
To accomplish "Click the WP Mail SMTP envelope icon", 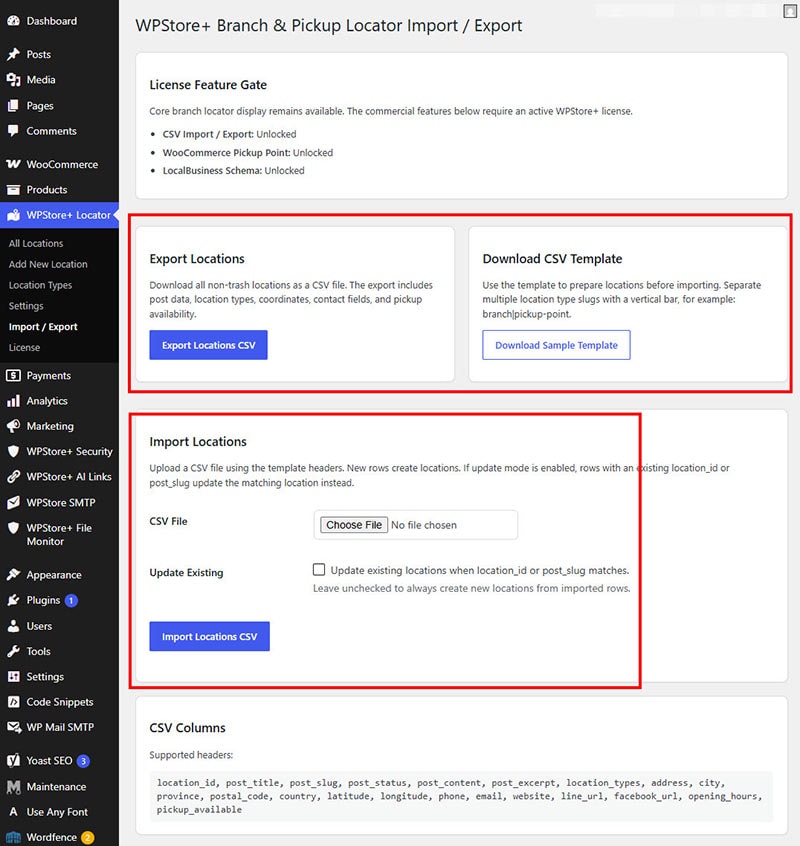I will 13,727.
